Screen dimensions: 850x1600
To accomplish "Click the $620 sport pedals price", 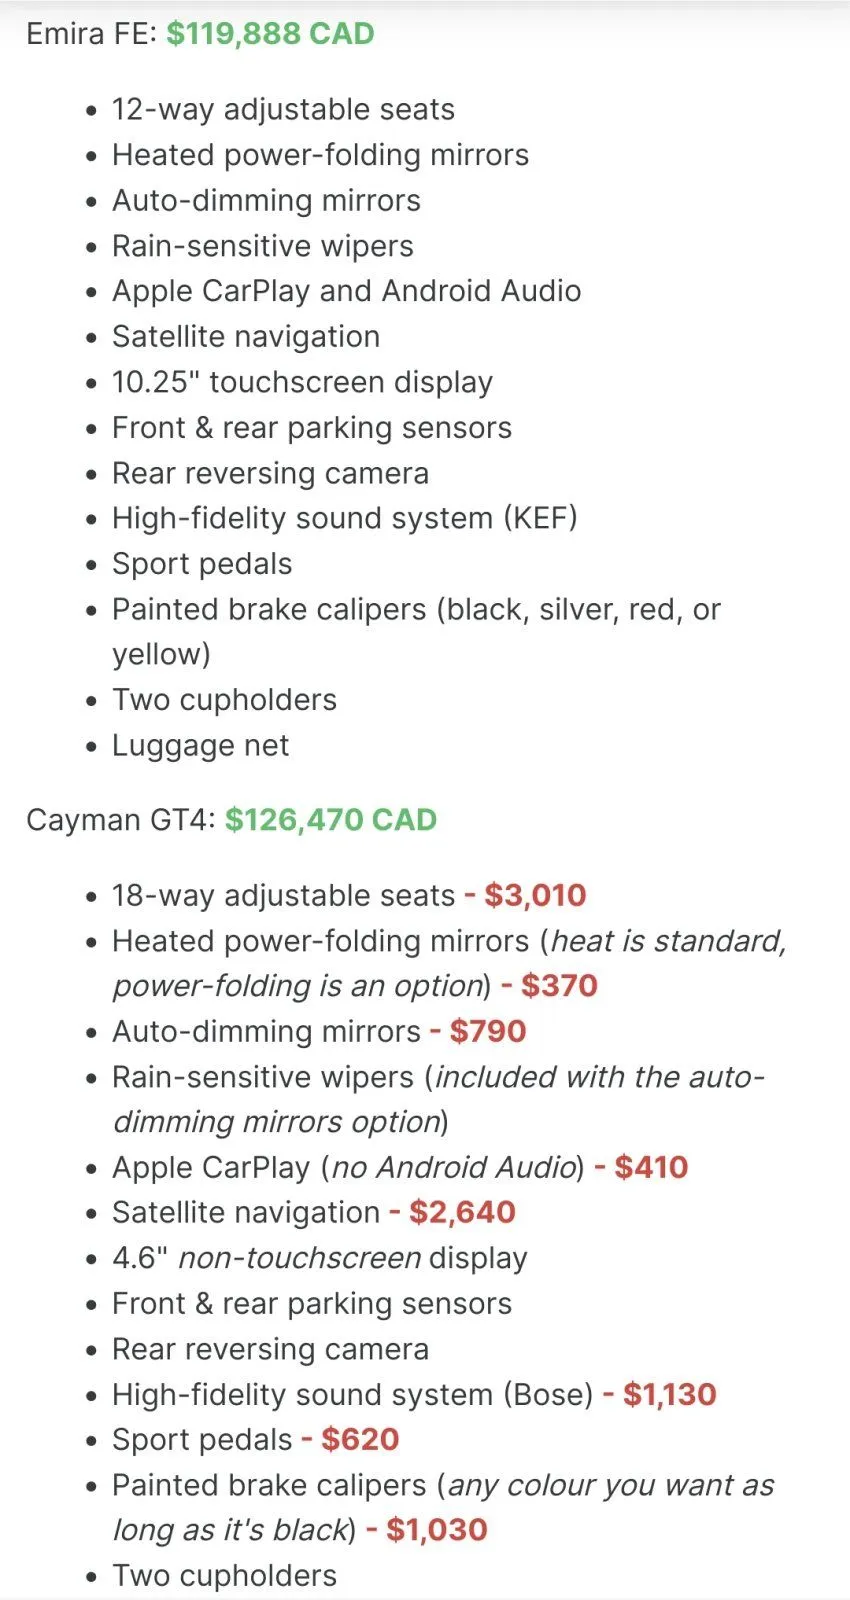I will point(360,1439).
